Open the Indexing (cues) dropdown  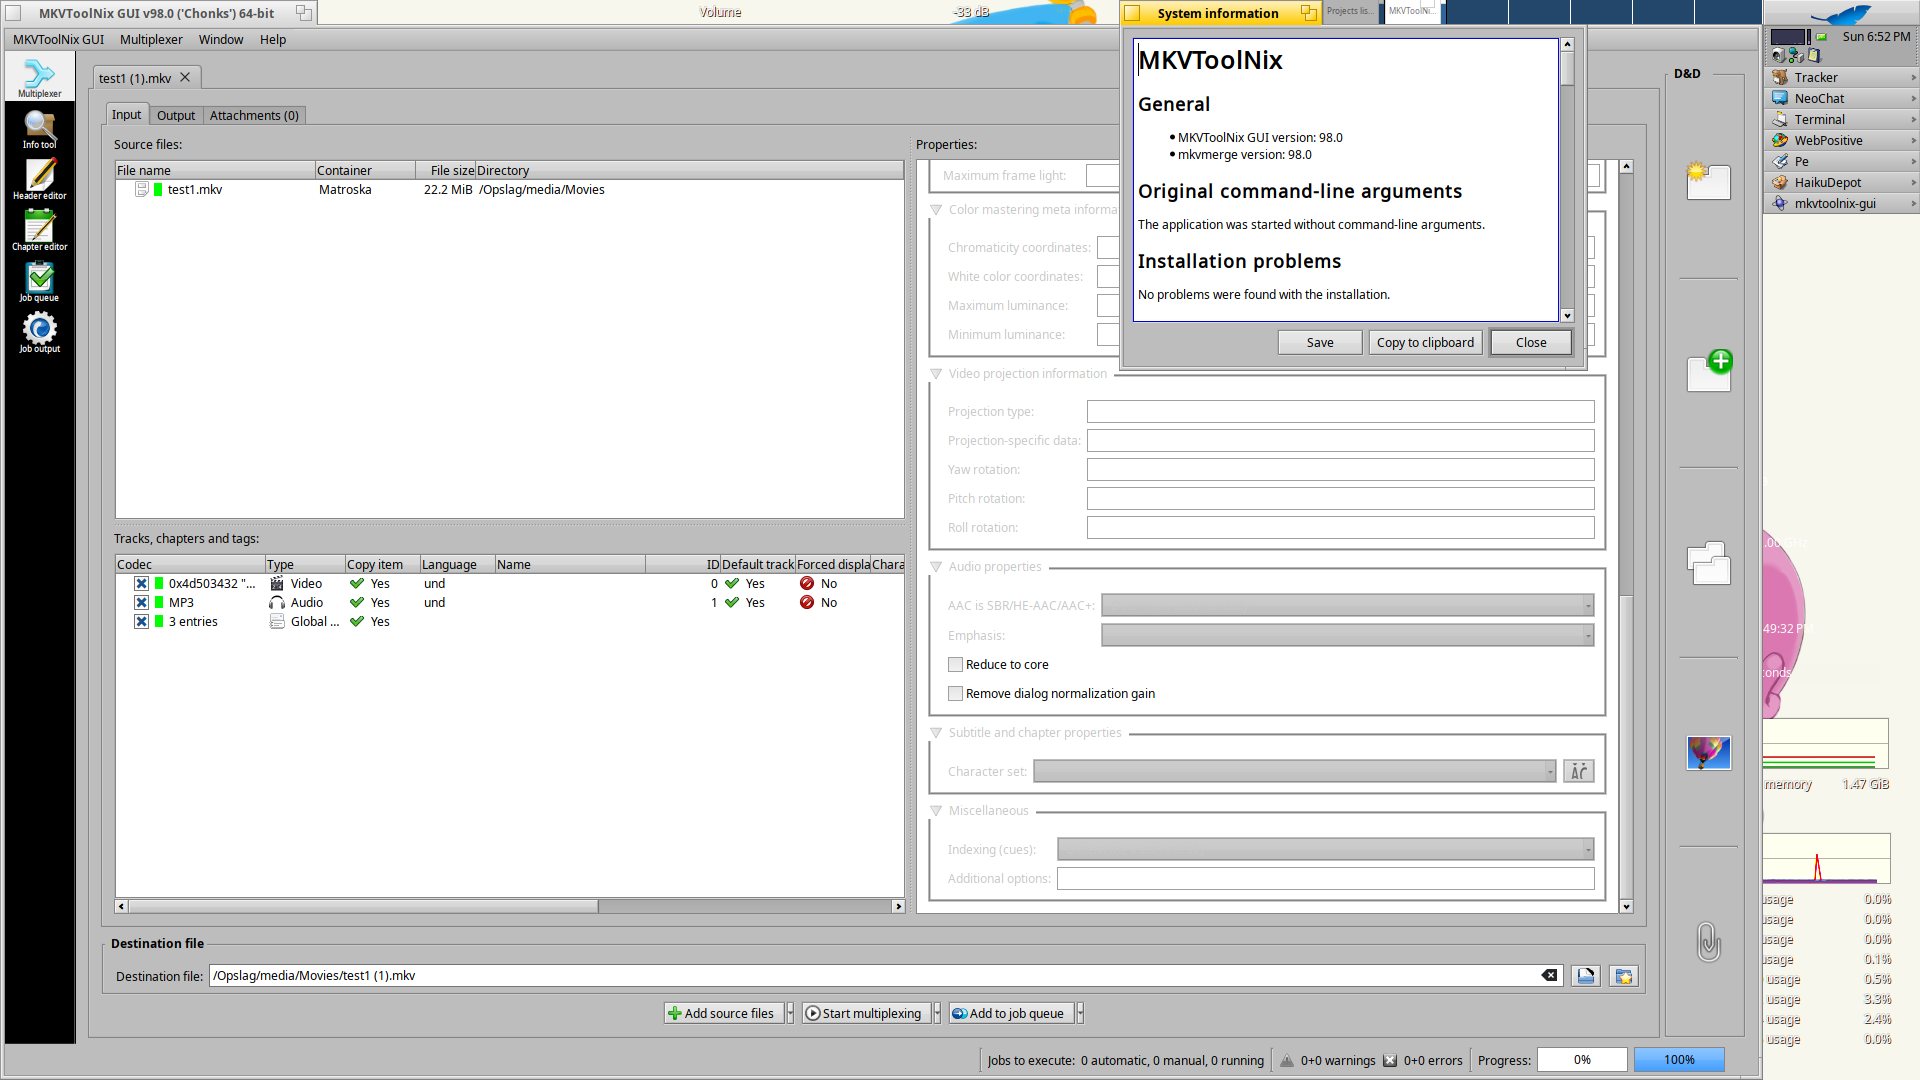[x=1325, y=849]
